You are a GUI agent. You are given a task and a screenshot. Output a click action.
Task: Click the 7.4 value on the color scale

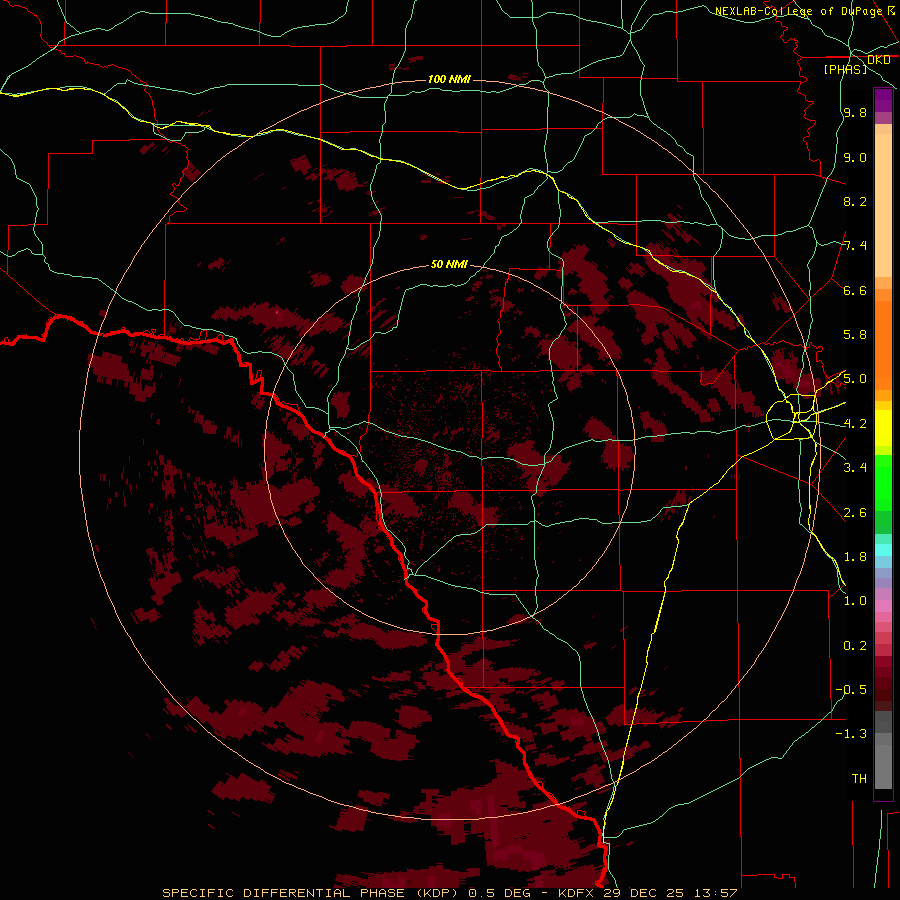(855, 246)
